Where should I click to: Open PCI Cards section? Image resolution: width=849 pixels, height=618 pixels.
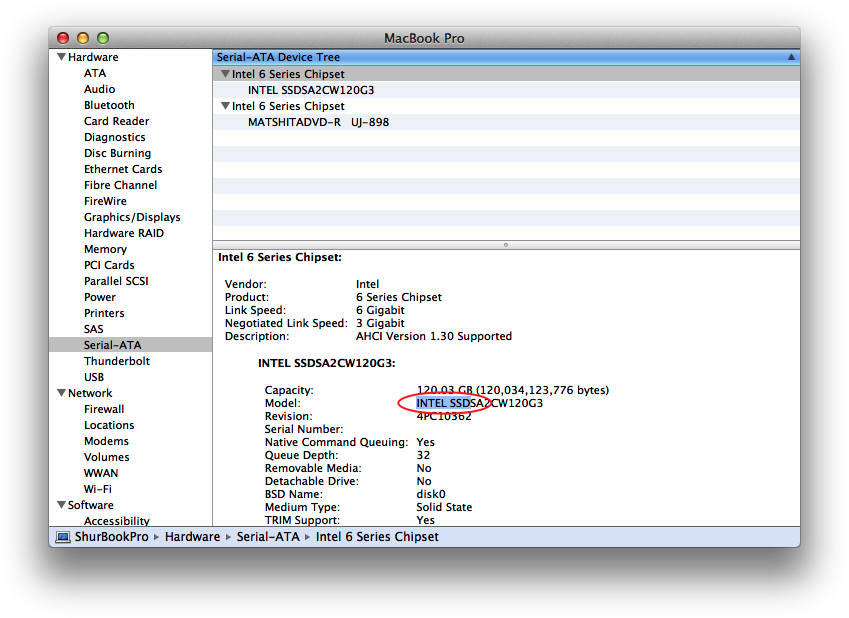pyautogui.click(x=109, y=265)
